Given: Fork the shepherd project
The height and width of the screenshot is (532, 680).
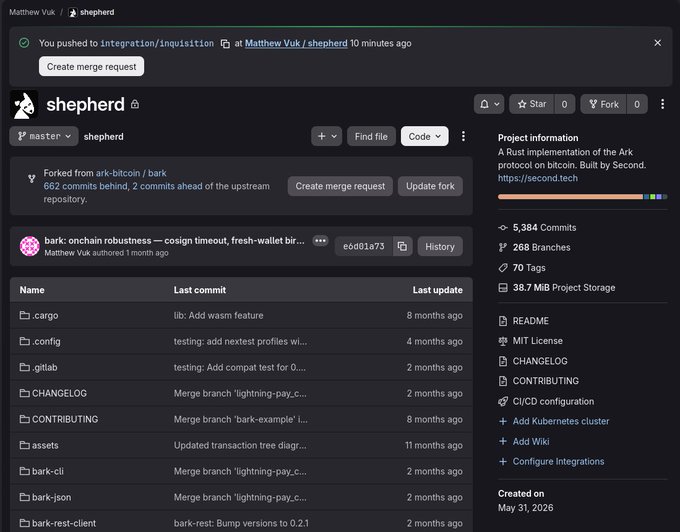Looking at the screenshot, I should [604, 104].
